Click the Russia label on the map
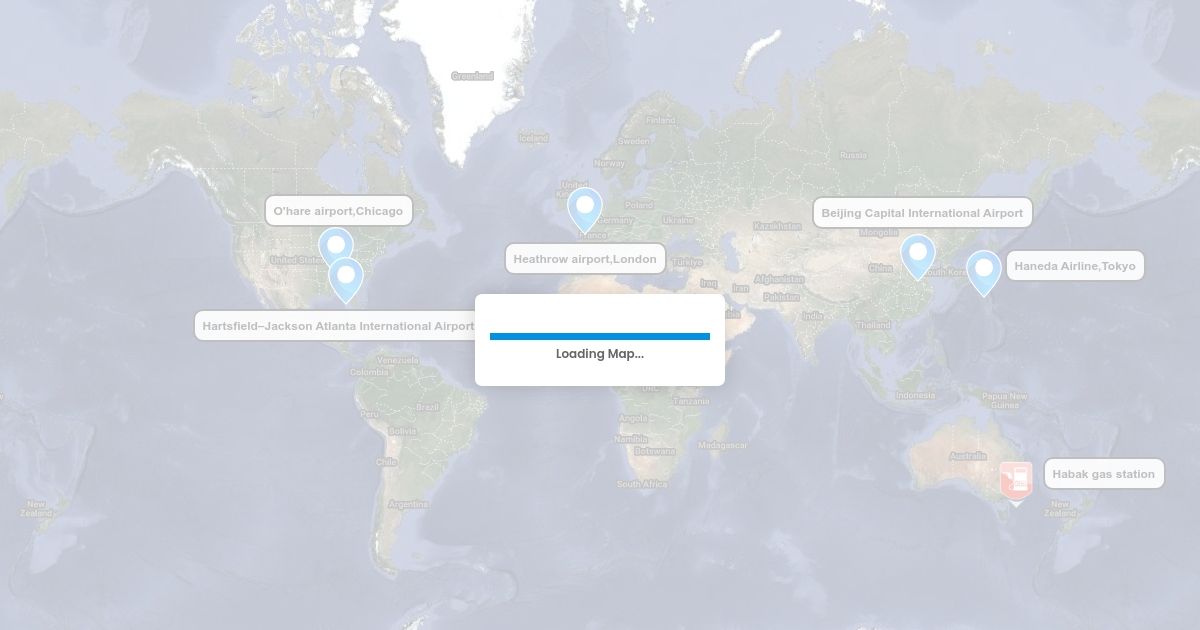This screenshot has width=1200, height=630. pyautogui.click(x=853, y=155)
